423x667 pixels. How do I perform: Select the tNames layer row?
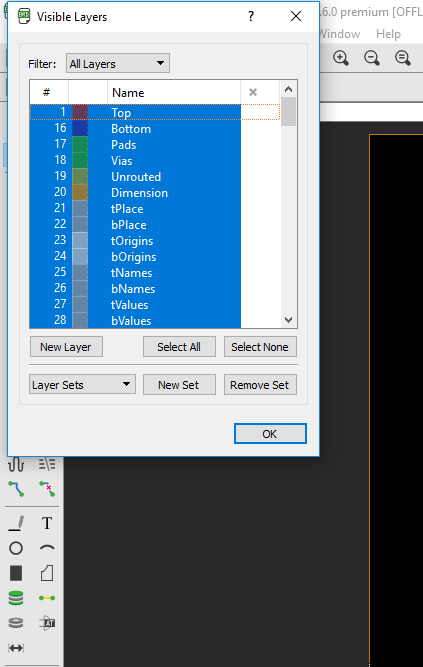pyautogui.click(x=155, y=272)
